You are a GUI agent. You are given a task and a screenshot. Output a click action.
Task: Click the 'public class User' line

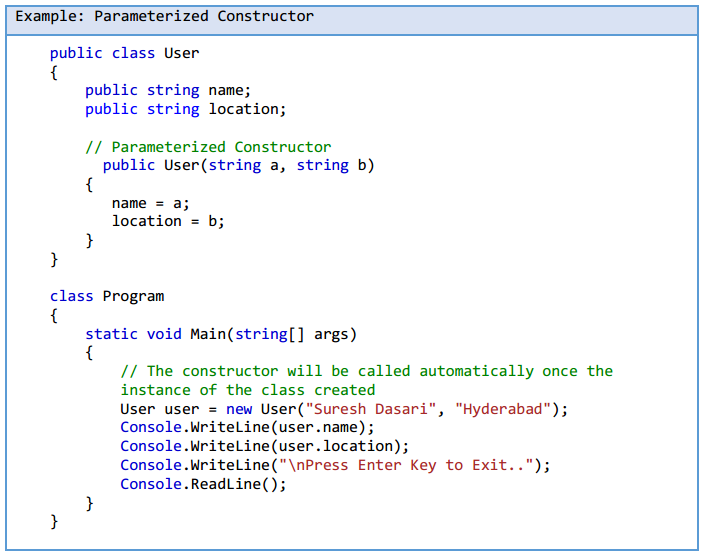[x=124, y=53]
